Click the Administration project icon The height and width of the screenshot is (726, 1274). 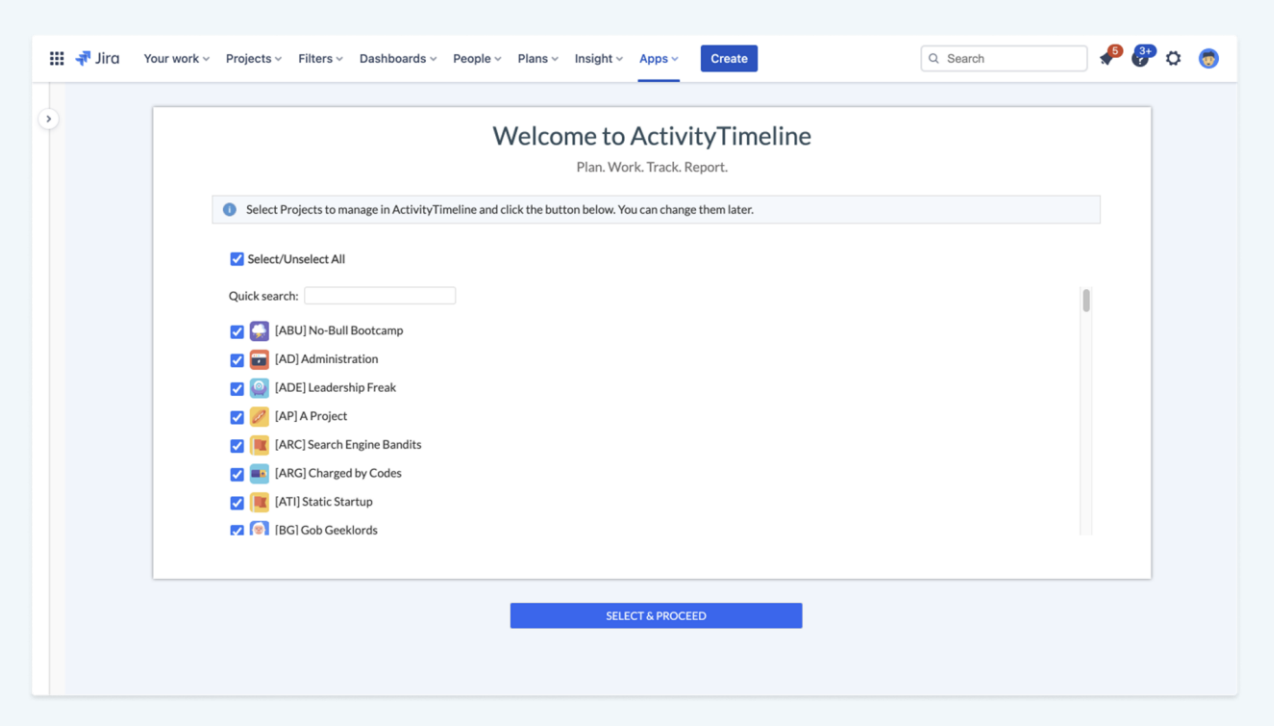pos(259,359)
